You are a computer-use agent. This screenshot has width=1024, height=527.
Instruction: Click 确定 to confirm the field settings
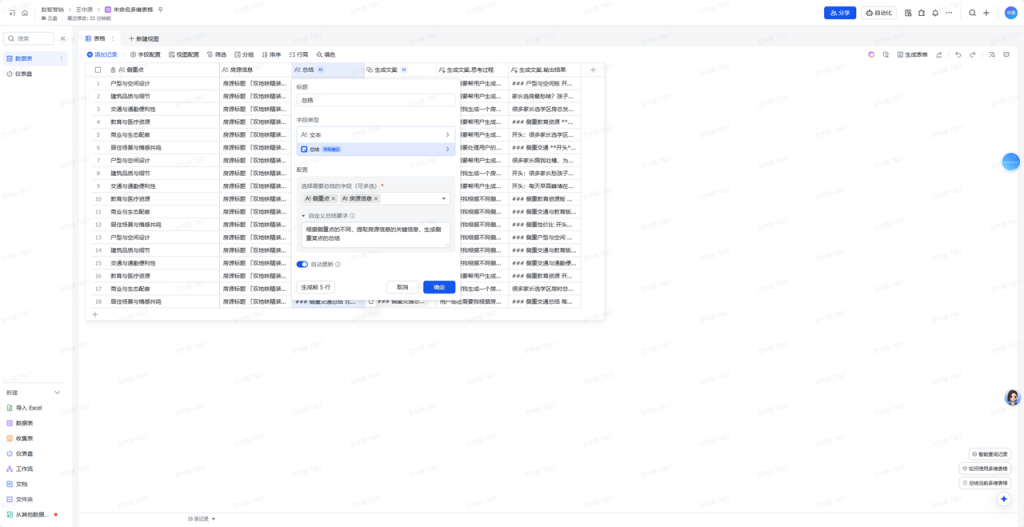coord(439,287)
